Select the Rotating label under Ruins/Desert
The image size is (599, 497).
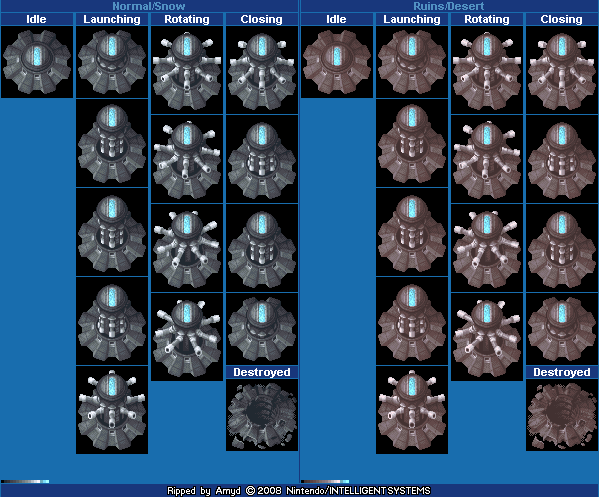pos(487,19)
